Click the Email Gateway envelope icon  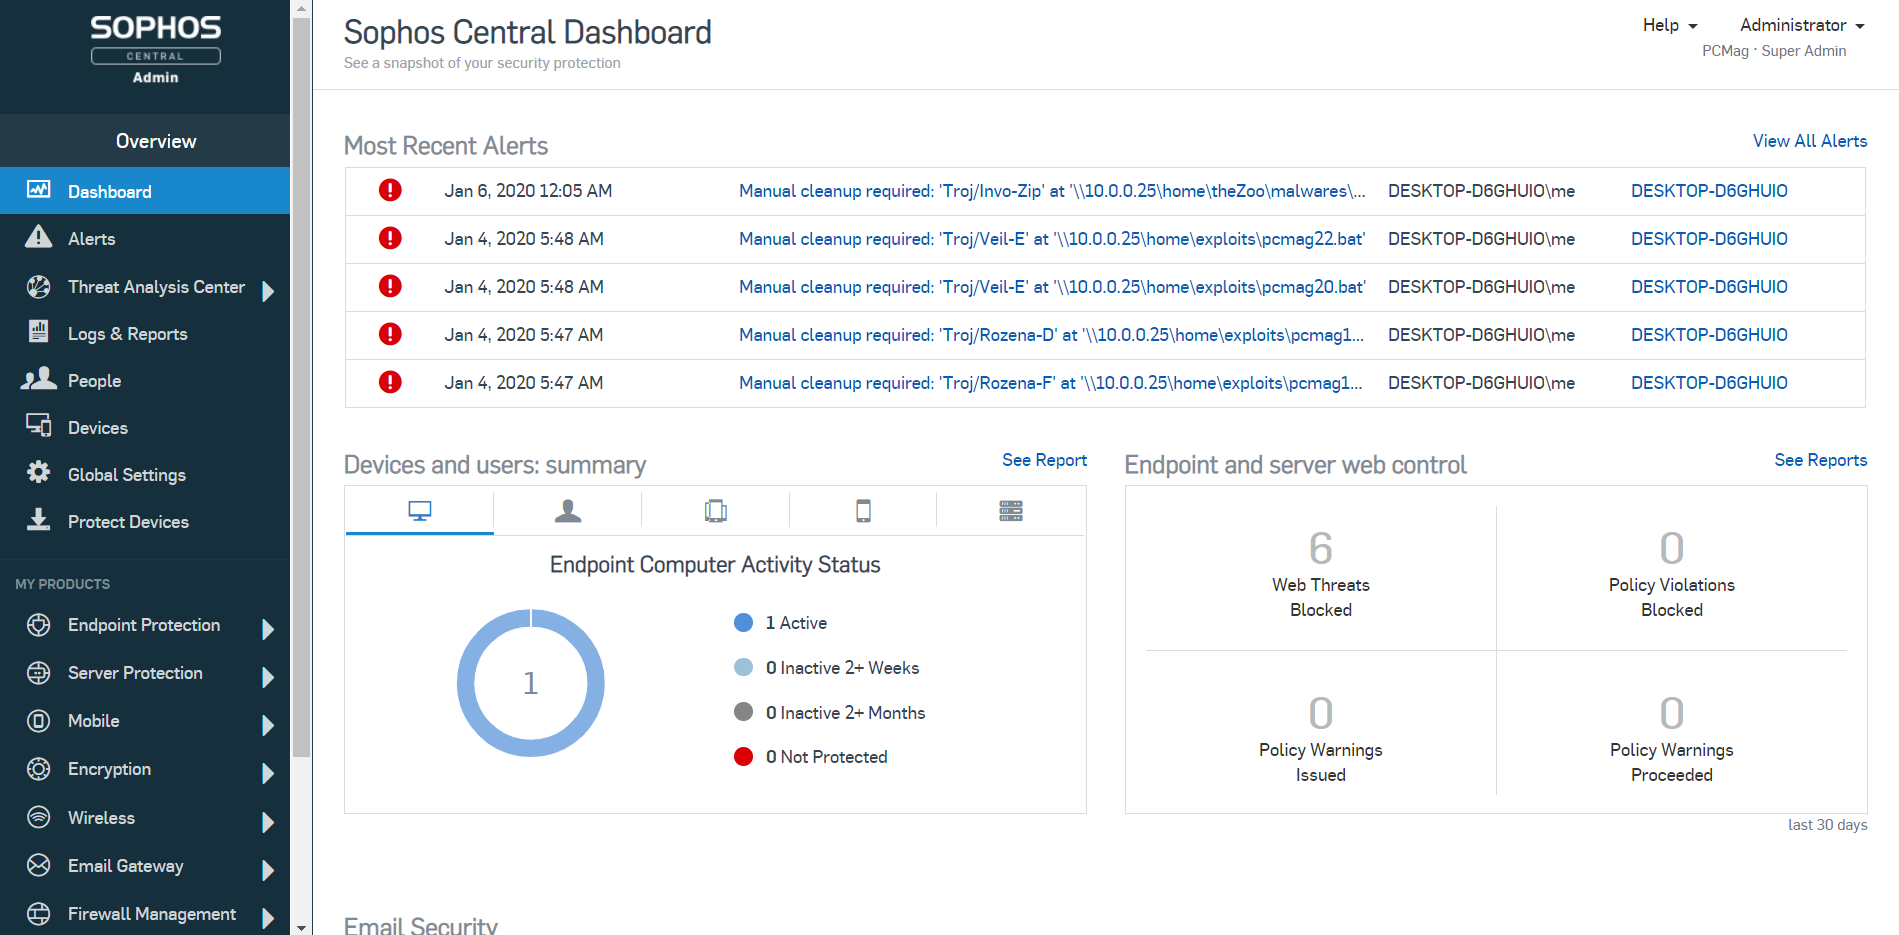click(x=38, y=865)
